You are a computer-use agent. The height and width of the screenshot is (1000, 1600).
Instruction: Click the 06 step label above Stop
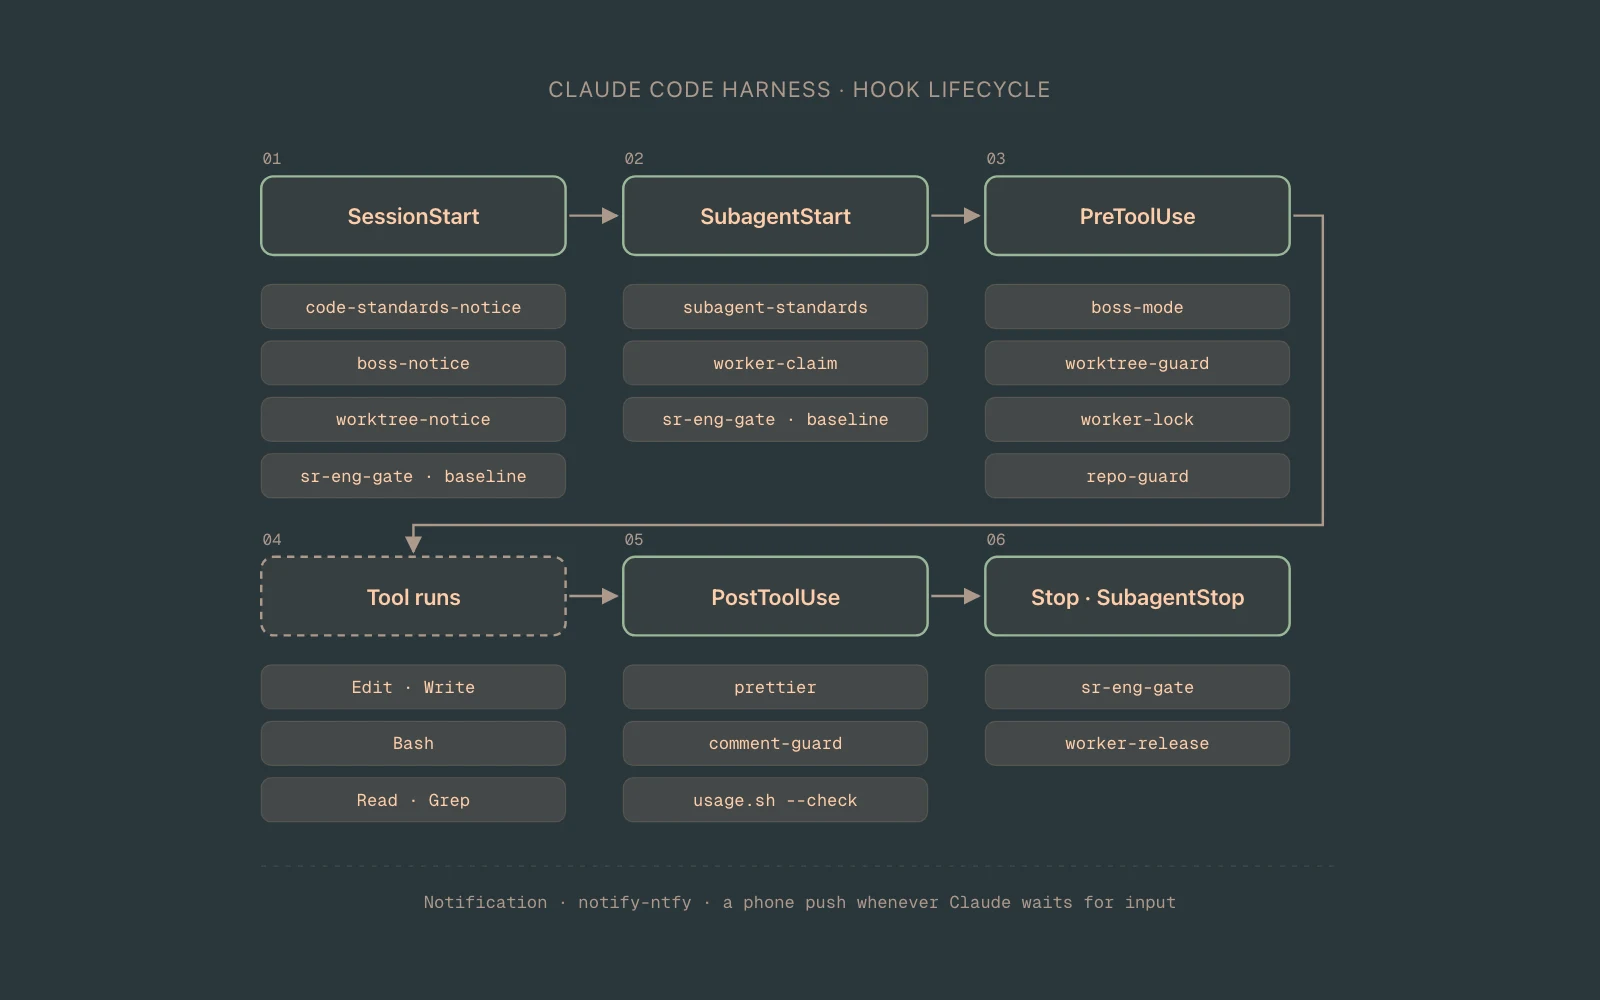(996, 539)
